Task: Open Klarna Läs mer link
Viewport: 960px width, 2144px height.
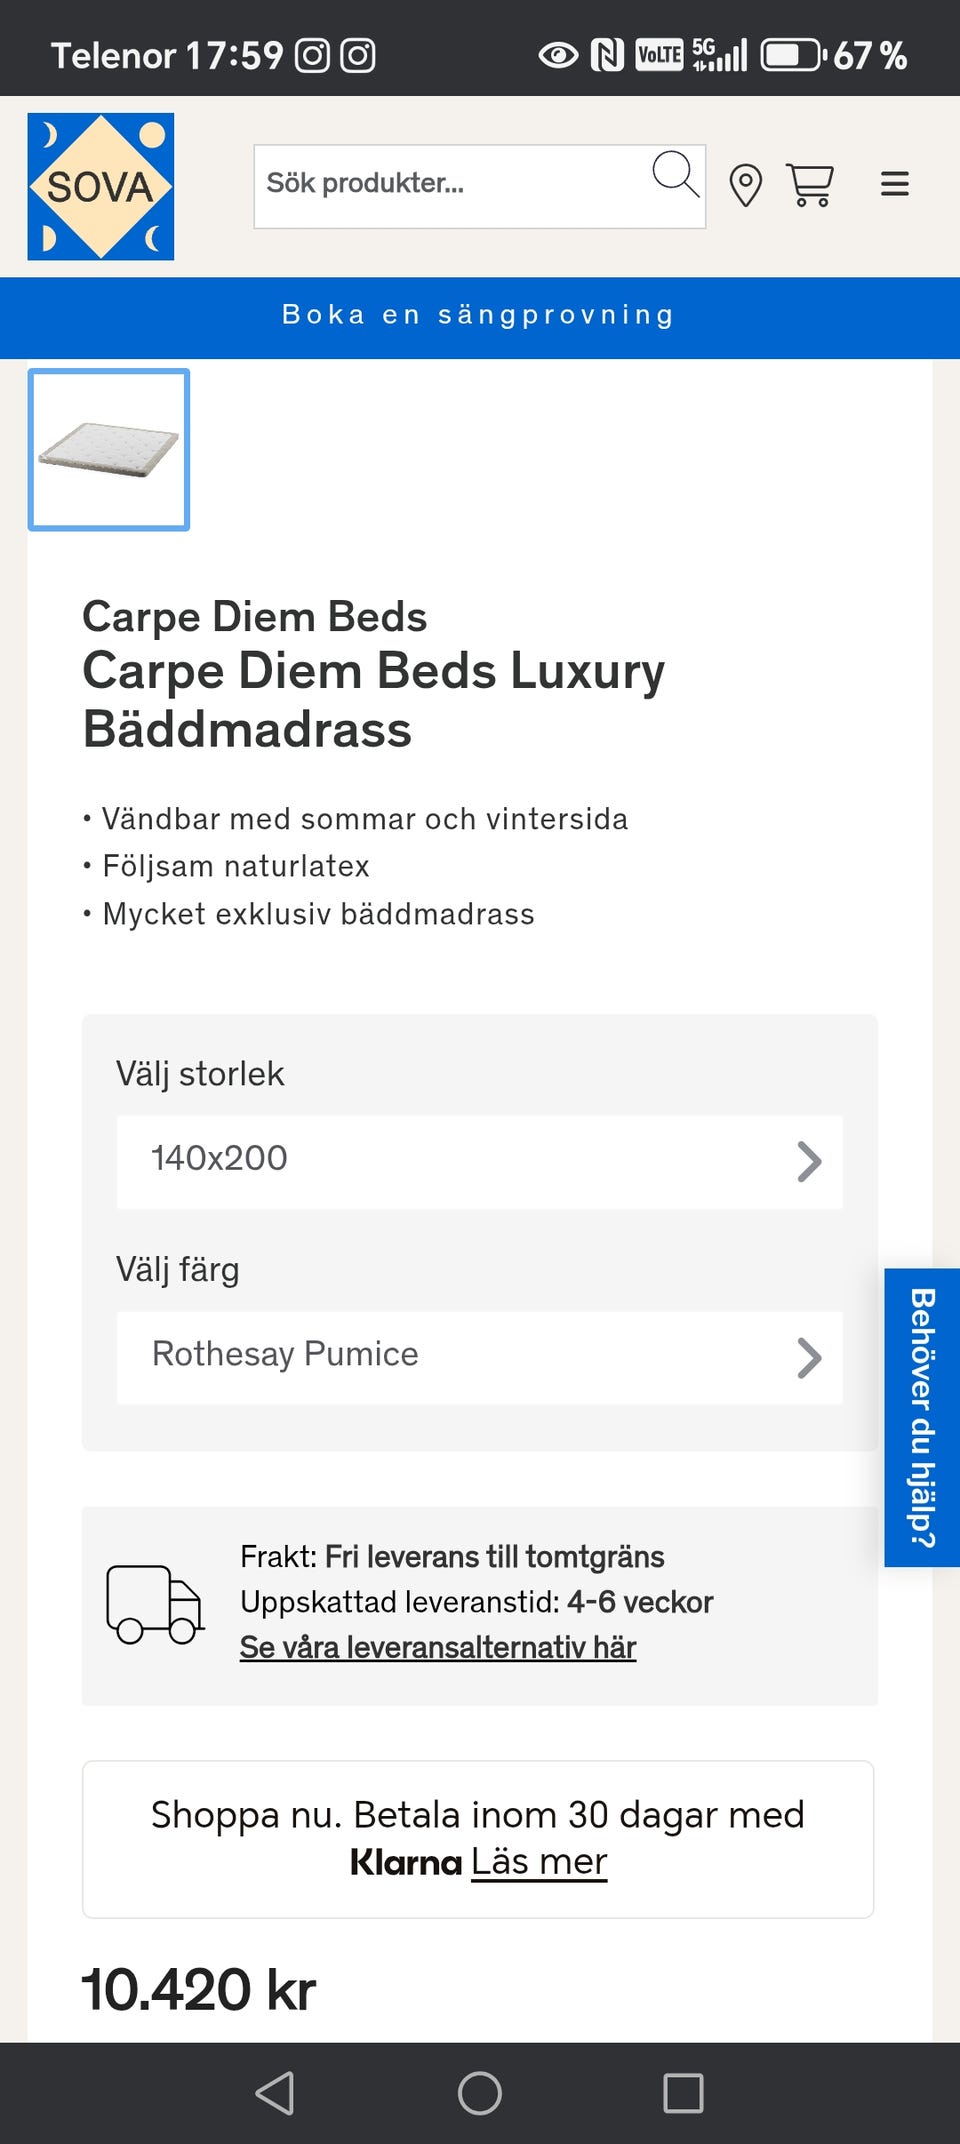Action: tap(539, 1862)
